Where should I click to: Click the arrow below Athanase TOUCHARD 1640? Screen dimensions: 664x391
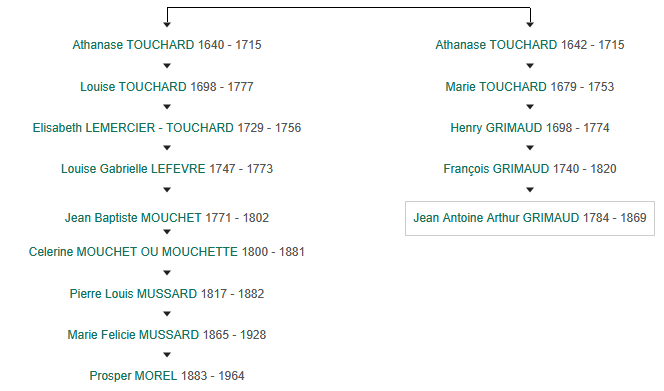(167, 66)
